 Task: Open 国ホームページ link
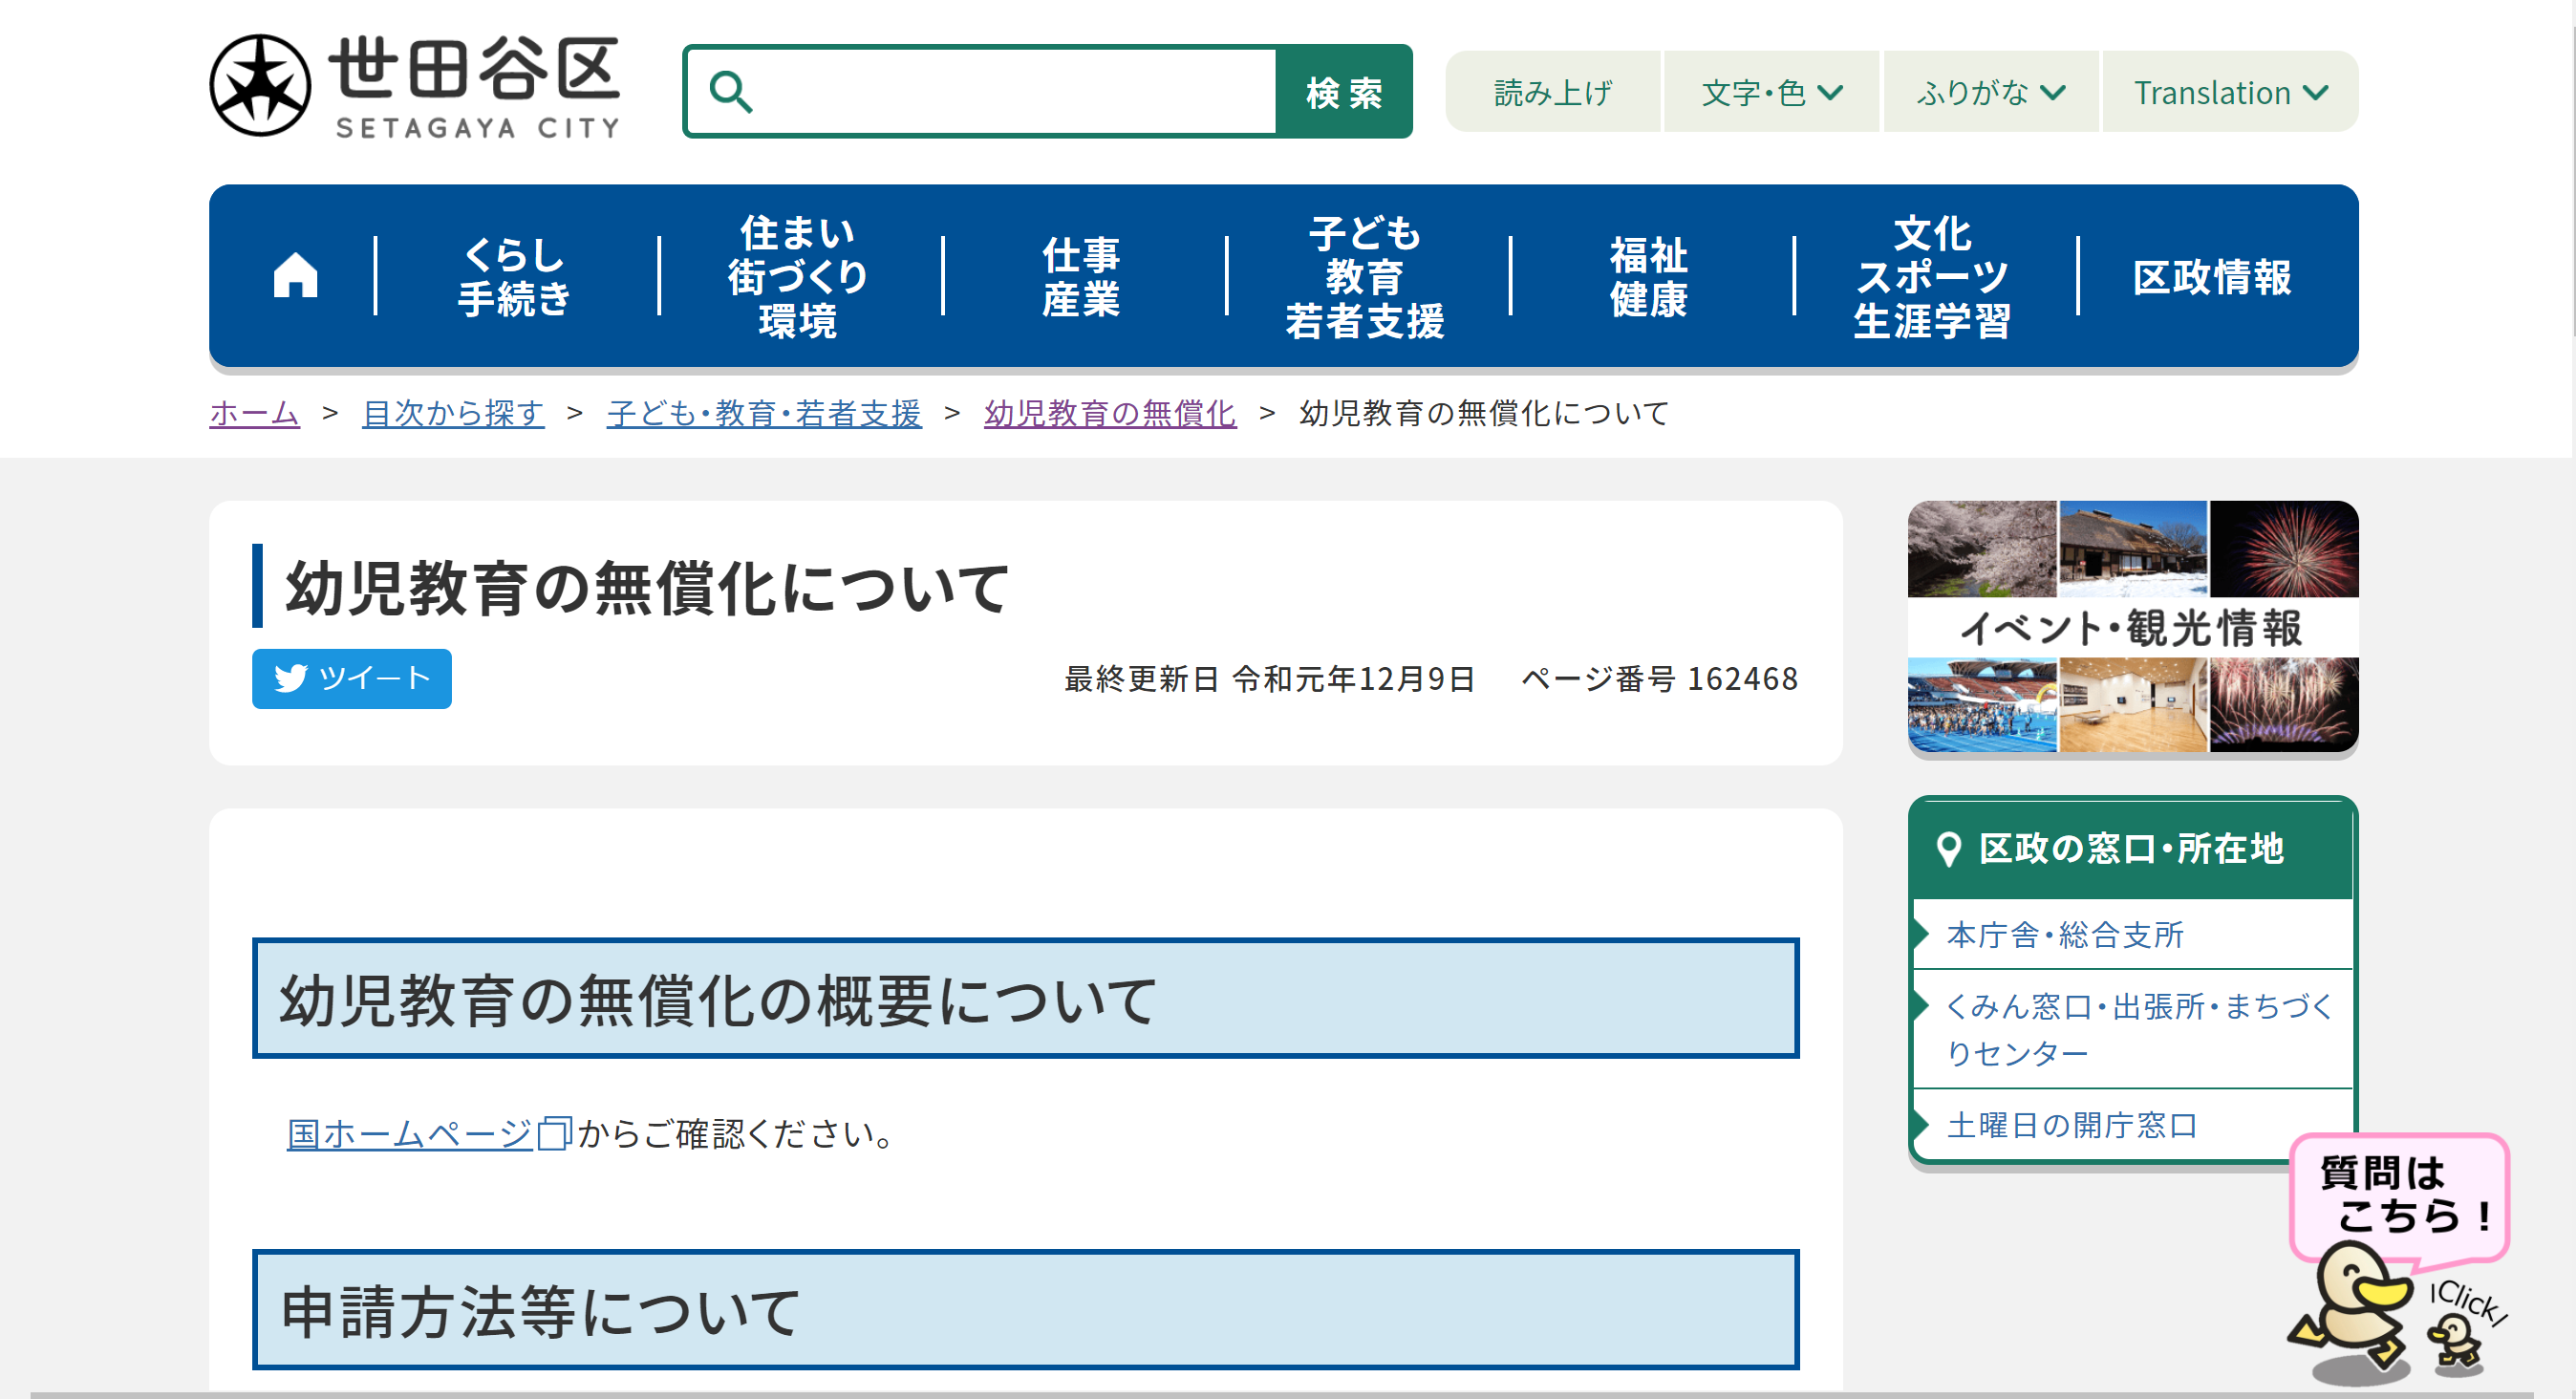coord(409,1133)
